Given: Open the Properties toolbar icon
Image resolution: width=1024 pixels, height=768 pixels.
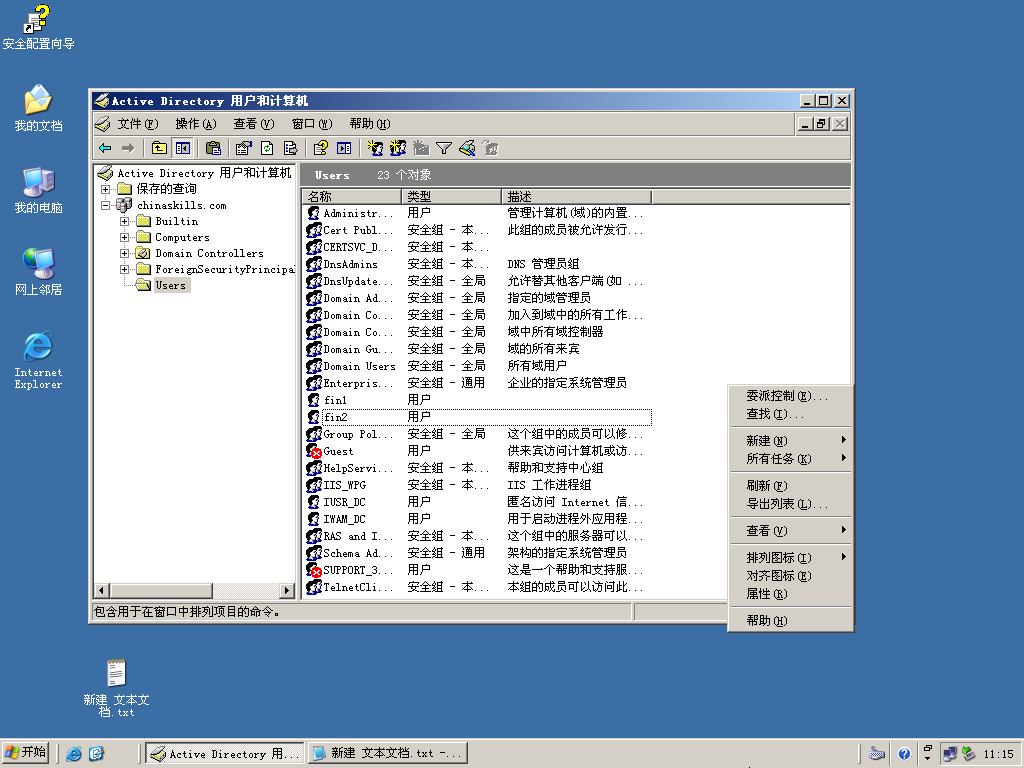Looking at the screenshot, I should [x=244, y=148].
